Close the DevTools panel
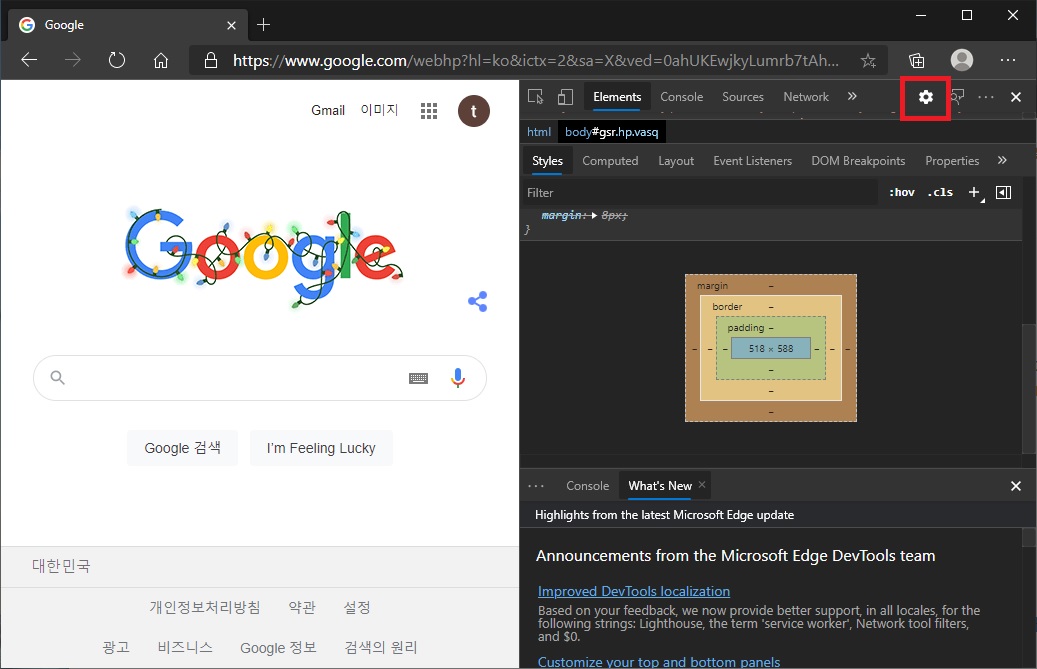The height and width of the screenshot is (669, 1037). pyautogui.click(x=1016, y=97)
